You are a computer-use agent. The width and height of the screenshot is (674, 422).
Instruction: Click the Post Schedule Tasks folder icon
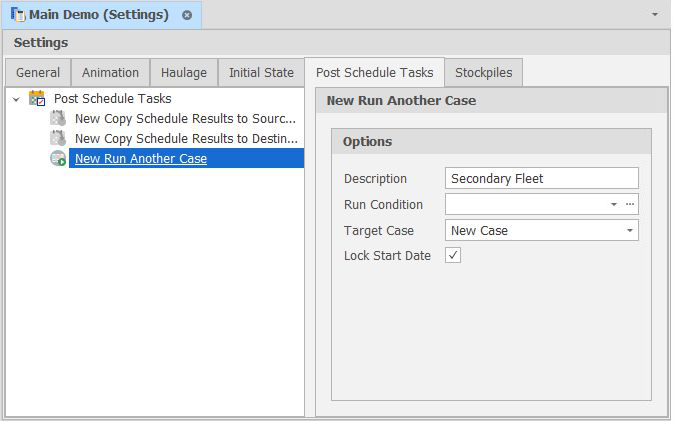click(x=37, y=98)
